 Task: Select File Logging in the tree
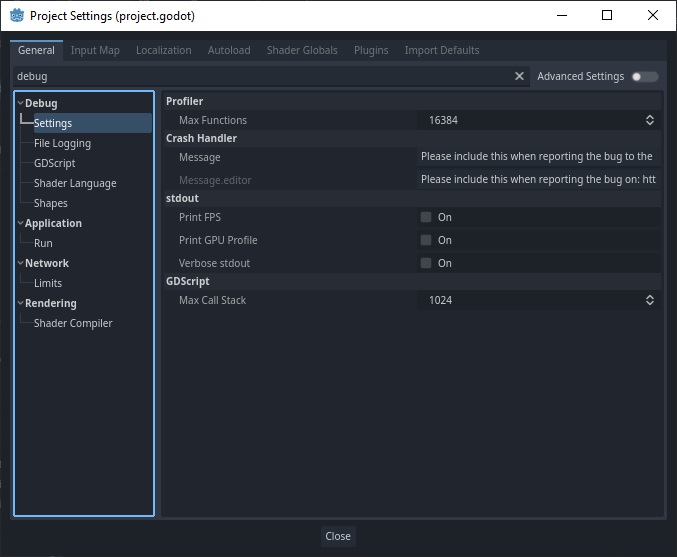[62, 143]
